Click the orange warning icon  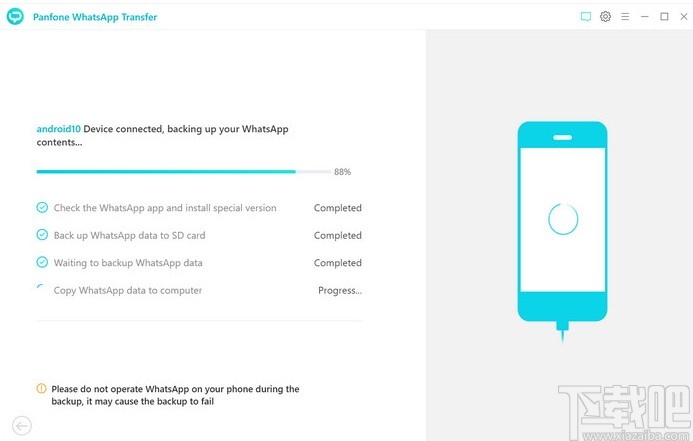41,389
